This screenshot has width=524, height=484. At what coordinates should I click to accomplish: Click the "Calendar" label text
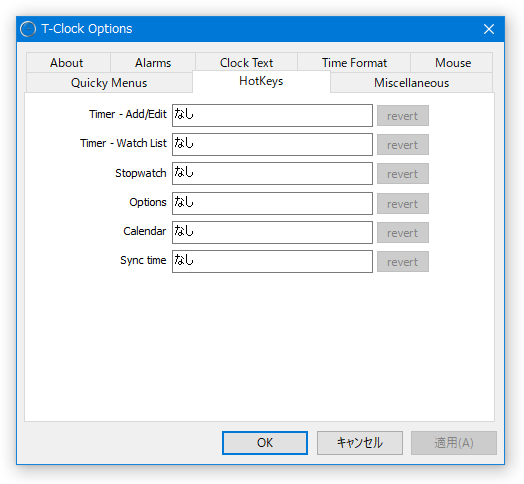pyautogui.click(x=145, y=231)
